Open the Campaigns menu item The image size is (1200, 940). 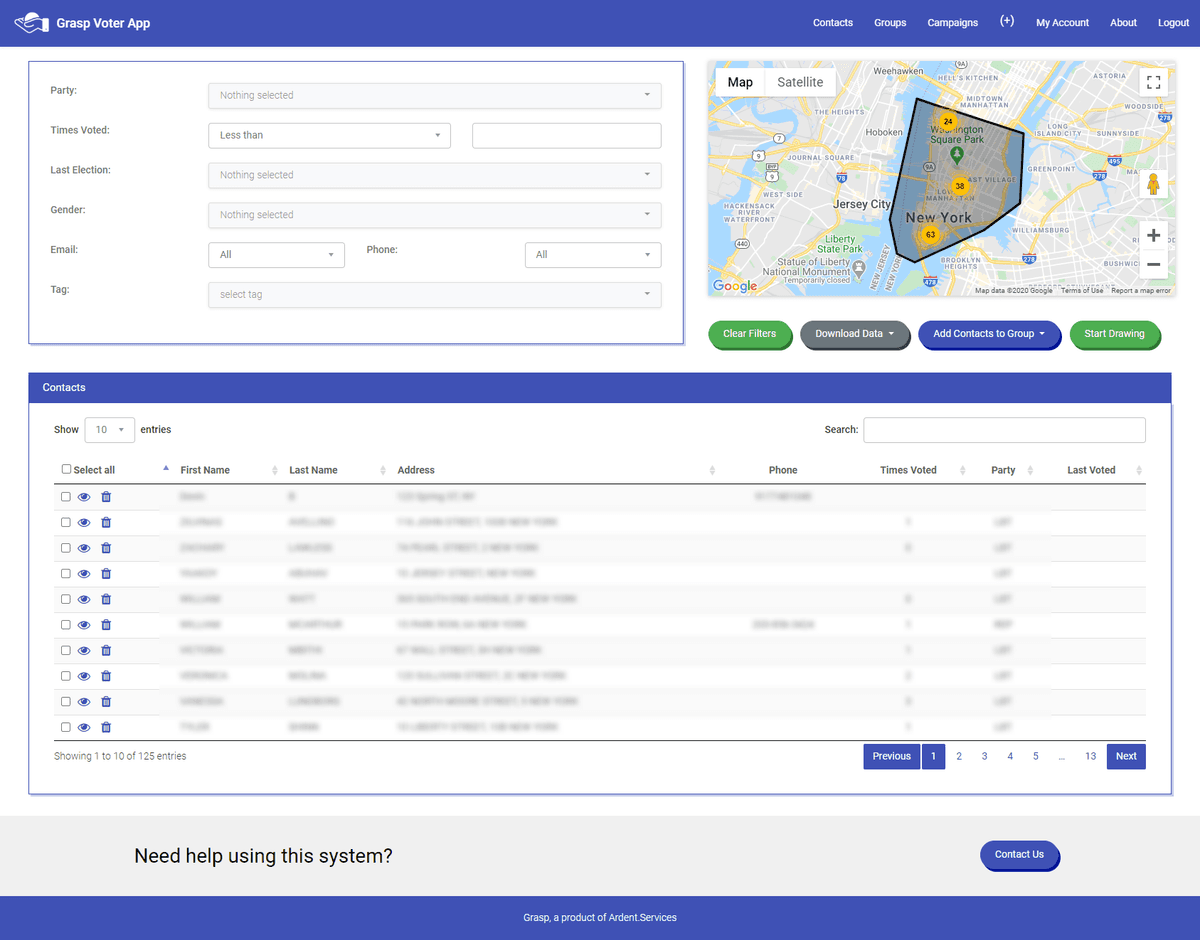(952, 23)
